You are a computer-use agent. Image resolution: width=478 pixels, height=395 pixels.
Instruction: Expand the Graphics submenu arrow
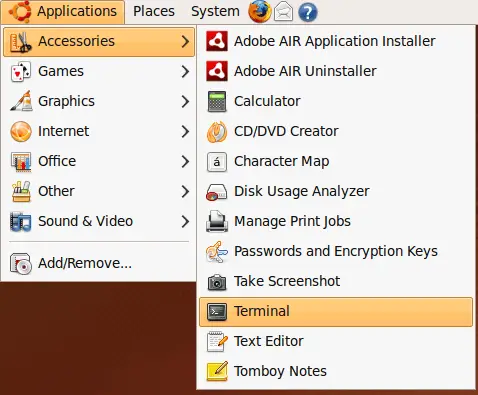[185, 101]
